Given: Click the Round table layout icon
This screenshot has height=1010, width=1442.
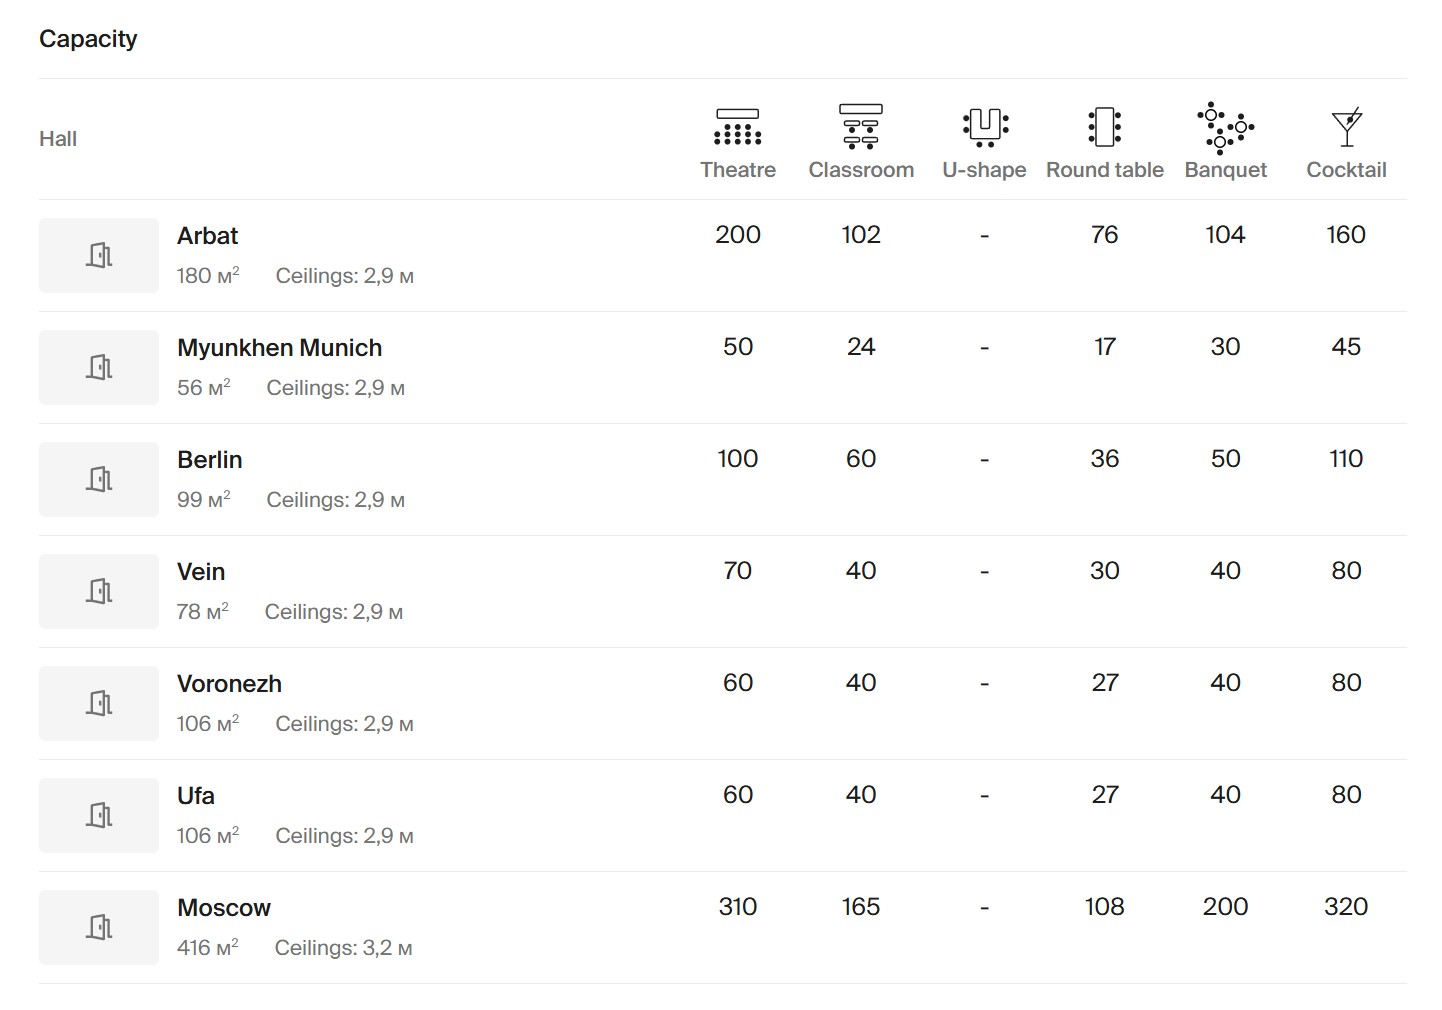Looking at the screenshot, I should click(1104, 127).
